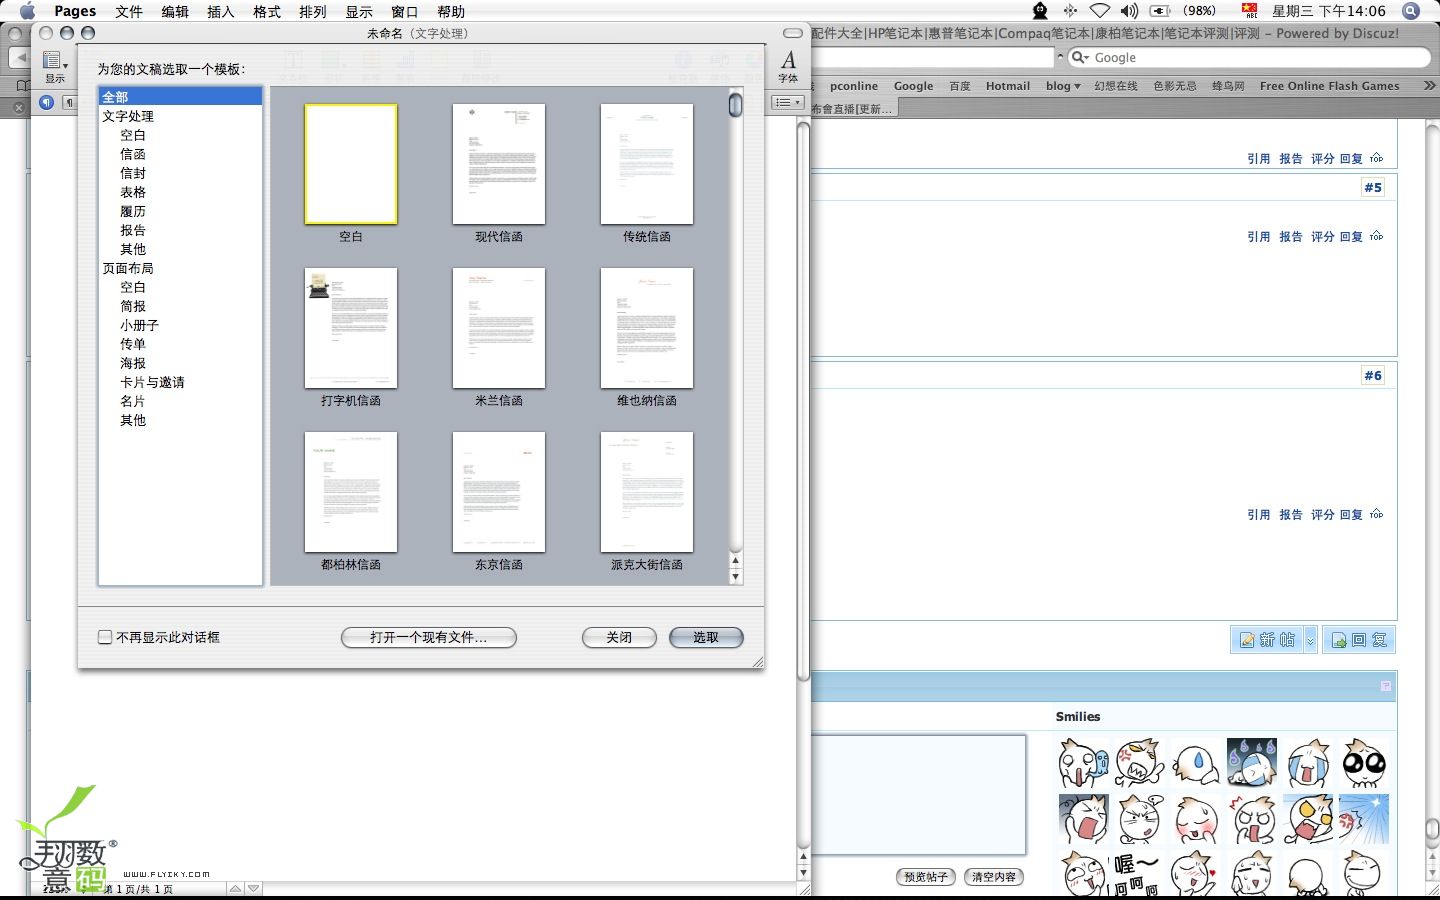The height and width of the screenshot is (900, 1440).
Task: Click the magnifier icon in Safari's Google field
Action: tap(1080, 57)
